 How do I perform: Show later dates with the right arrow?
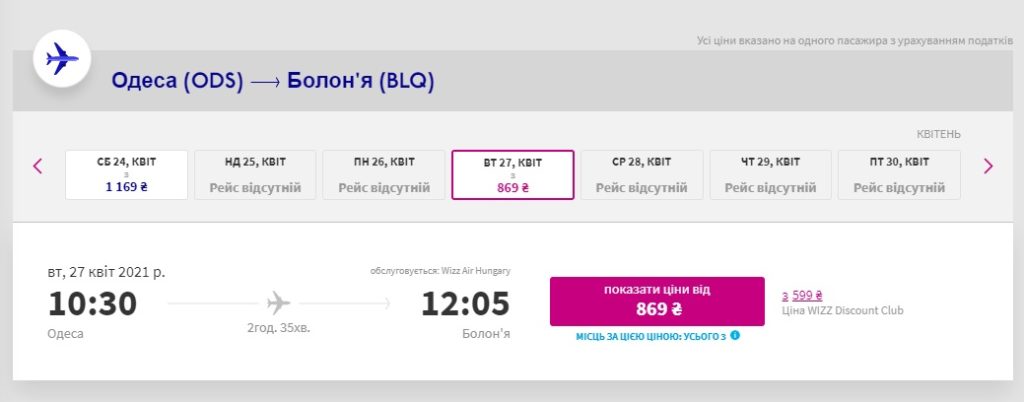point(988,166)
